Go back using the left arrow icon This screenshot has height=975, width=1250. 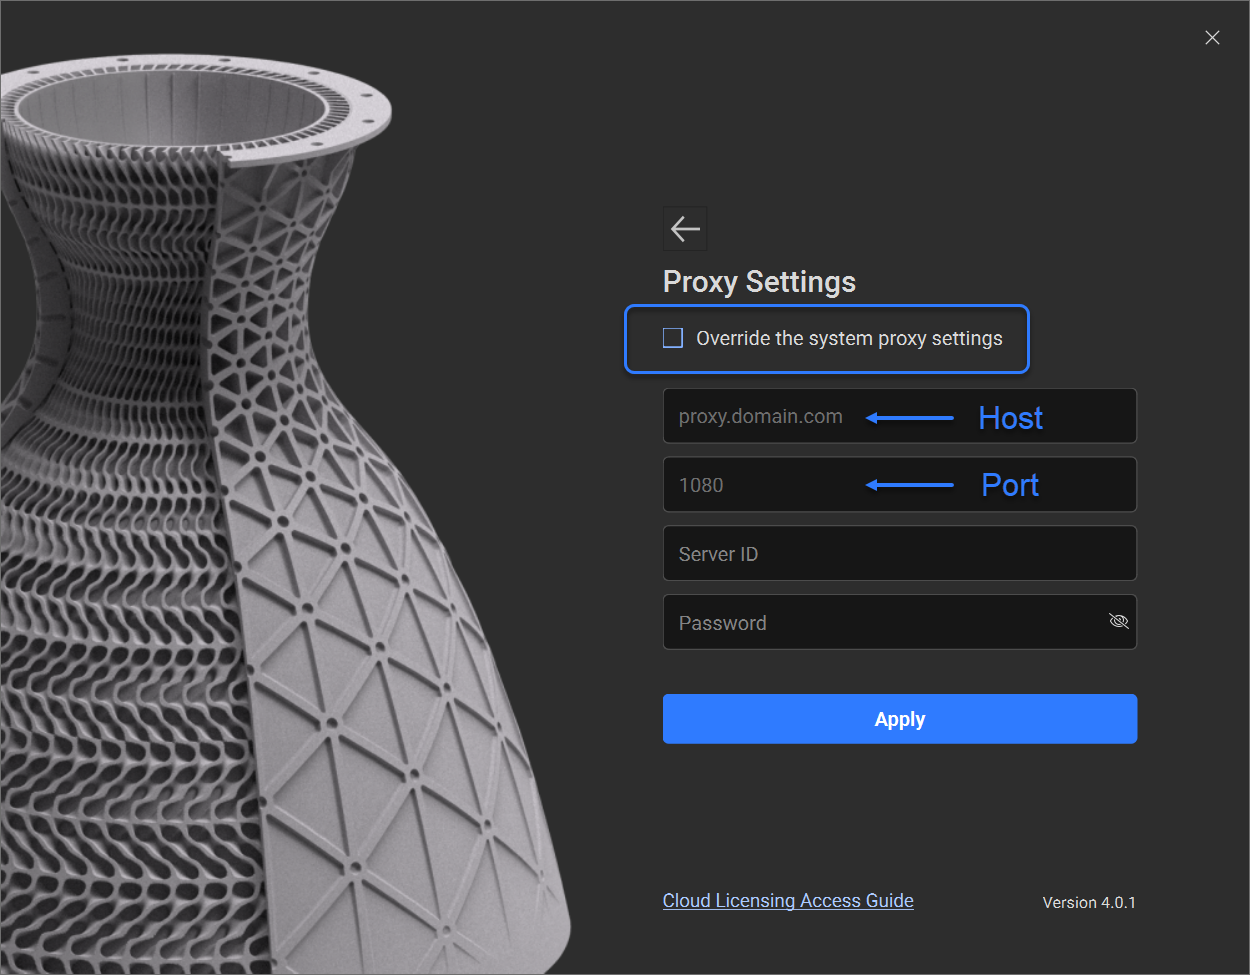click(x=685, y=229)
